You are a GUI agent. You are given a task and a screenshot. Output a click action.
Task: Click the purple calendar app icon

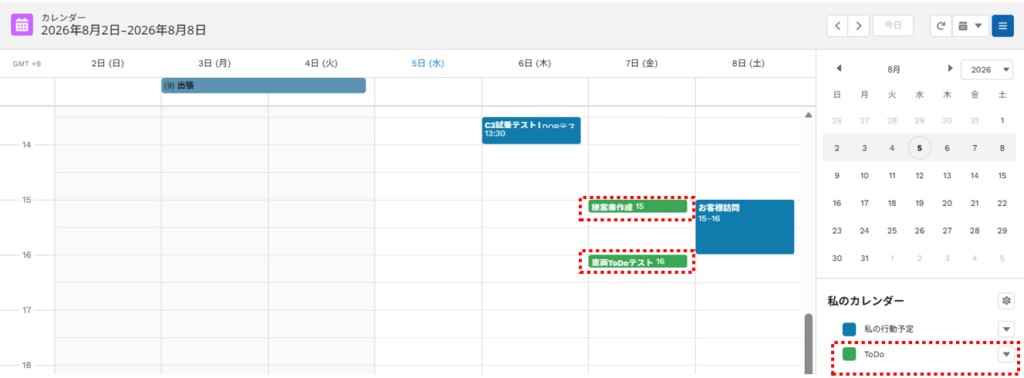[22, 25]
